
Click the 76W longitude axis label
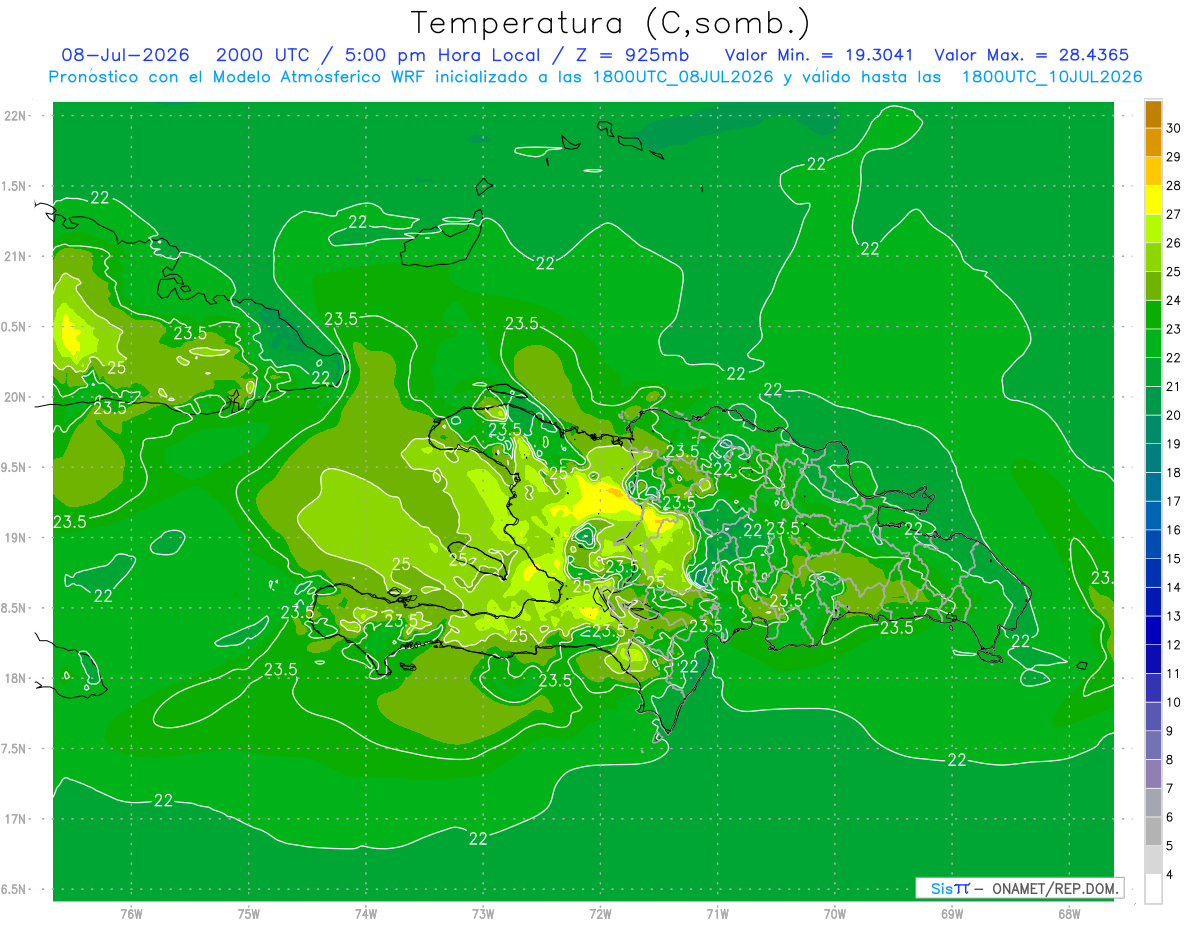tap(131, 914)
